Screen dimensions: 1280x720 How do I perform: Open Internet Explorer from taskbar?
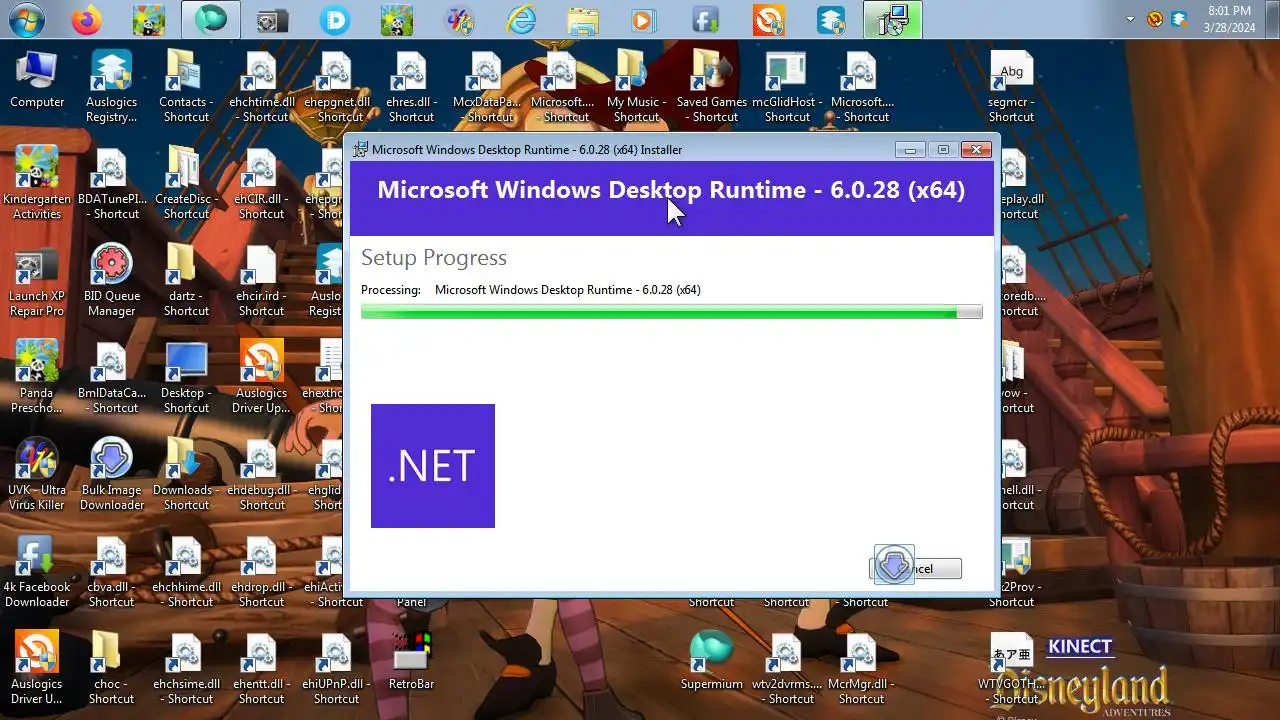521,19
